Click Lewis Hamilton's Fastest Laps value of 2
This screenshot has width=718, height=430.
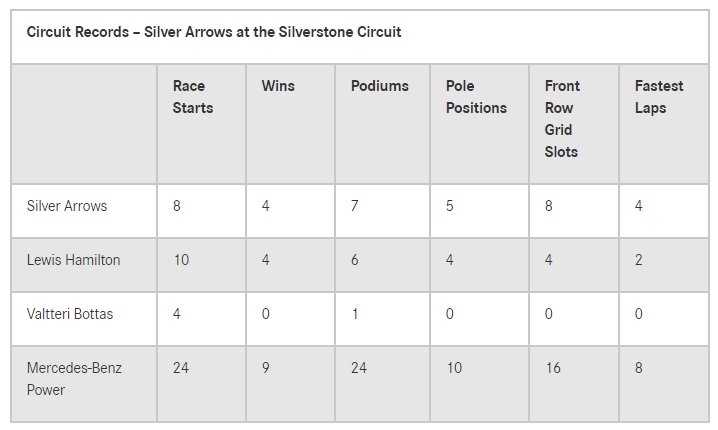(x=639, y=260)
